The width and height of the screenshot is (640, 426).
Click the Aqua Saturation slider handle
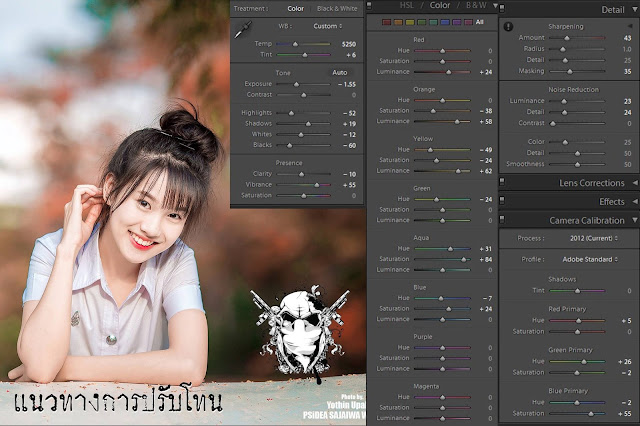tap(464, 260)
